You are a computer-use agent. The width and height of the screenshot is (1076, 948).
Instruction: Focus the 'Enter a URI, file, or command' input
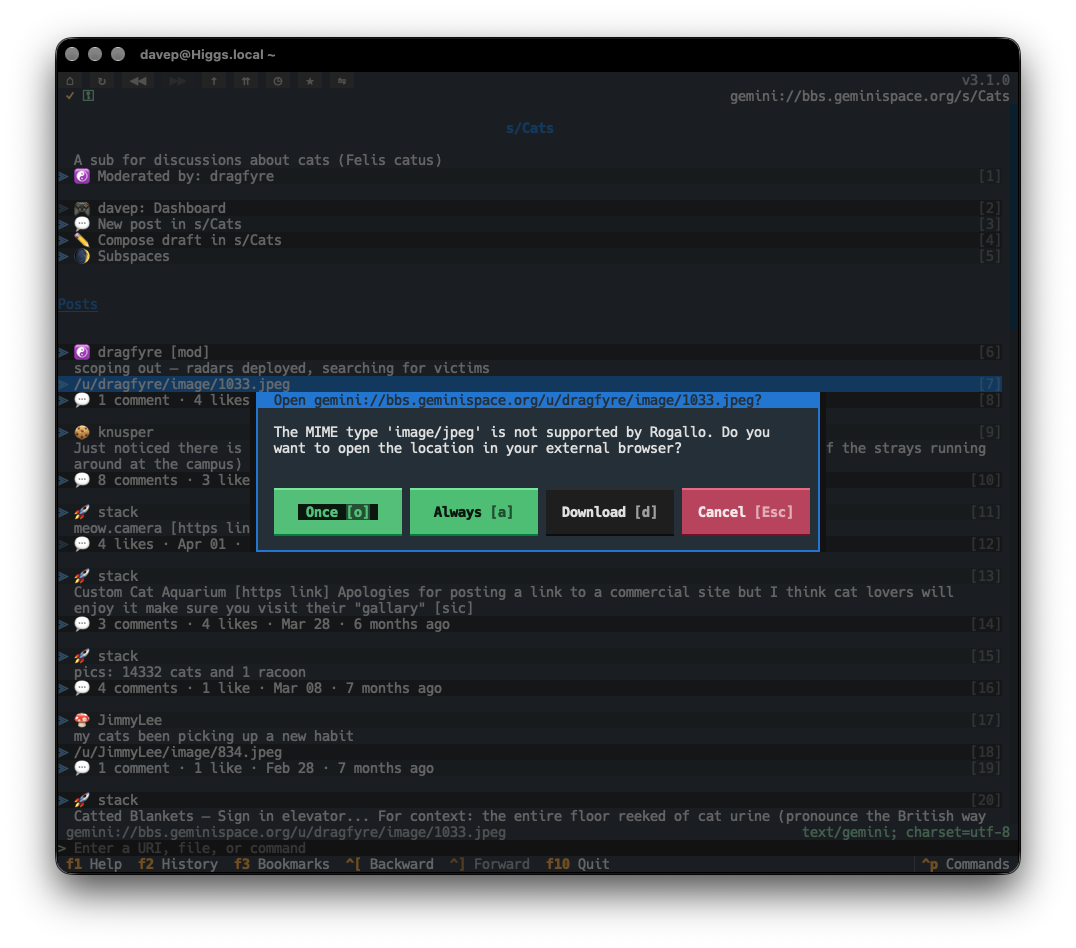[534, 848]
